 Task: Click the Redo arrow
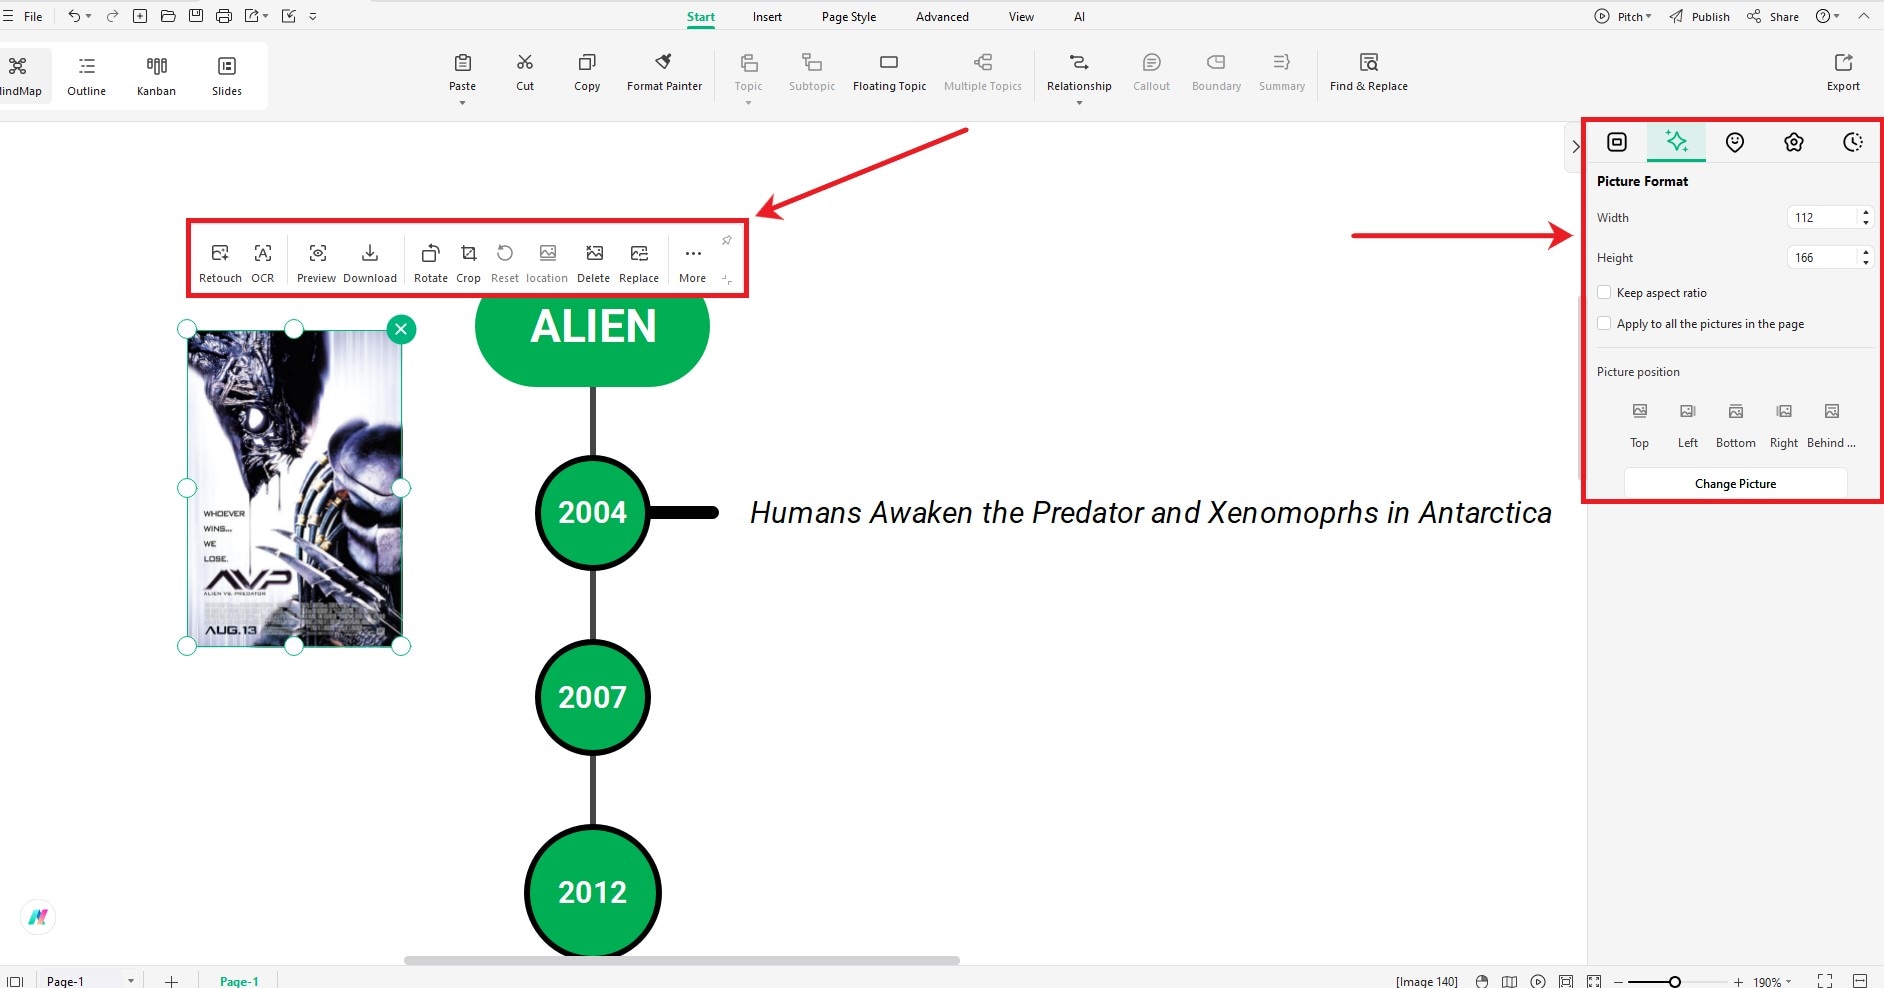[112, 16]
